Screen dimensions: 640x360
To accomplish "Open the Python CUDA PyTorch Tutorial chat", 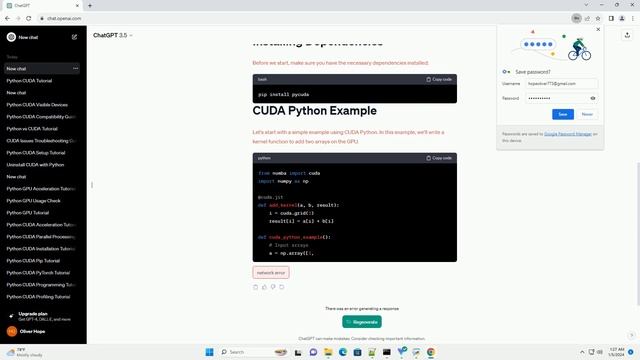I will [38, 273].
